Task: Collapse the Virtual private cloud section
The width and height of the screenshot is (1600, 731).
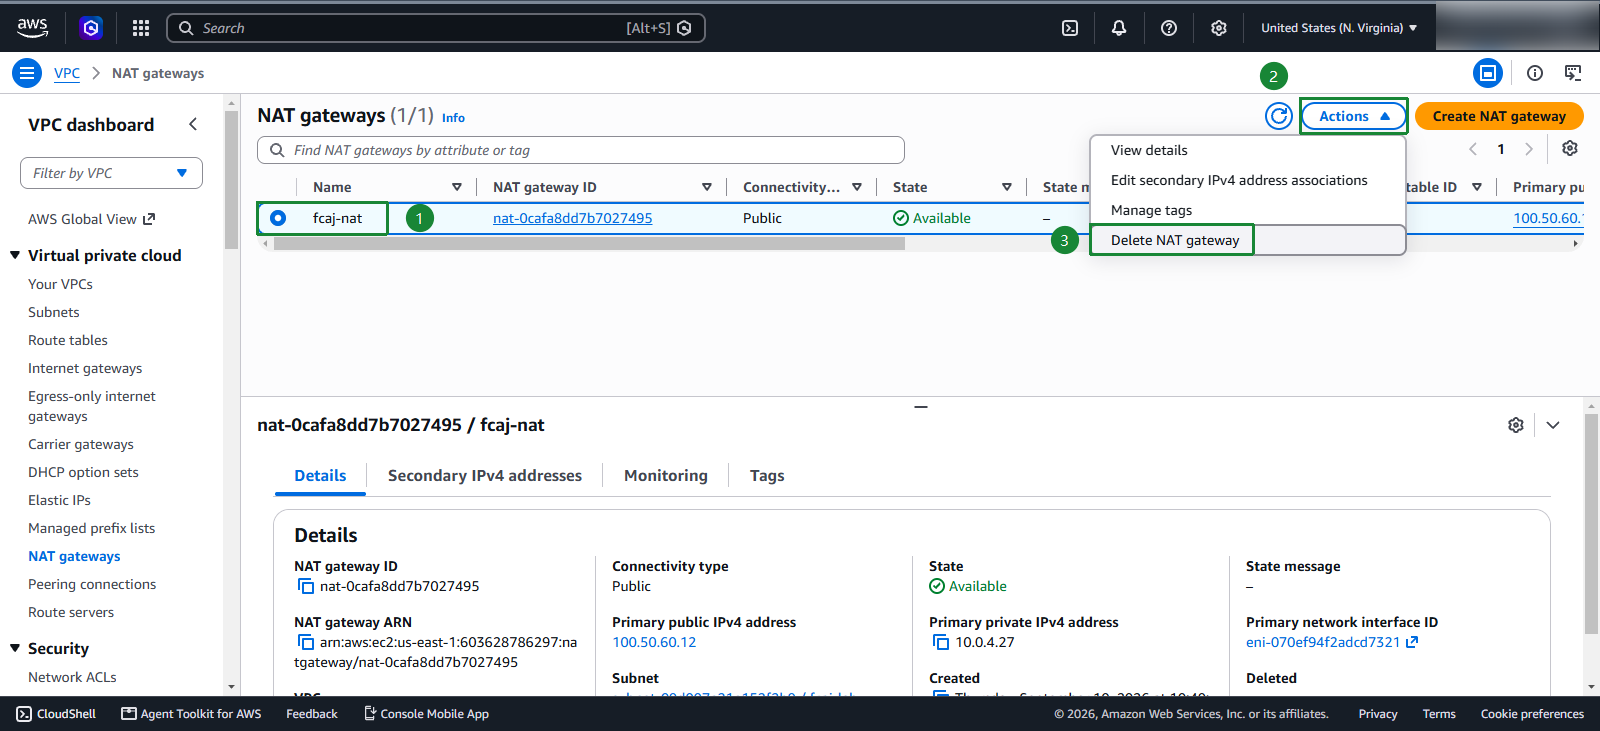Action: coord(15,255)
